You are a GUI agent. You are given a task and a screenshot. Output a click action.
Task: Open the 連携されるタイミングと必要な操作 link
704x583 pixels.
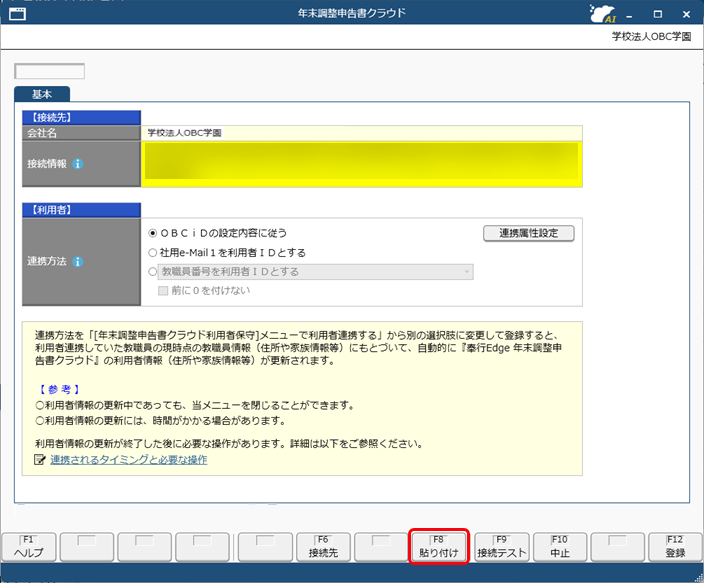(x=129, y=459)
